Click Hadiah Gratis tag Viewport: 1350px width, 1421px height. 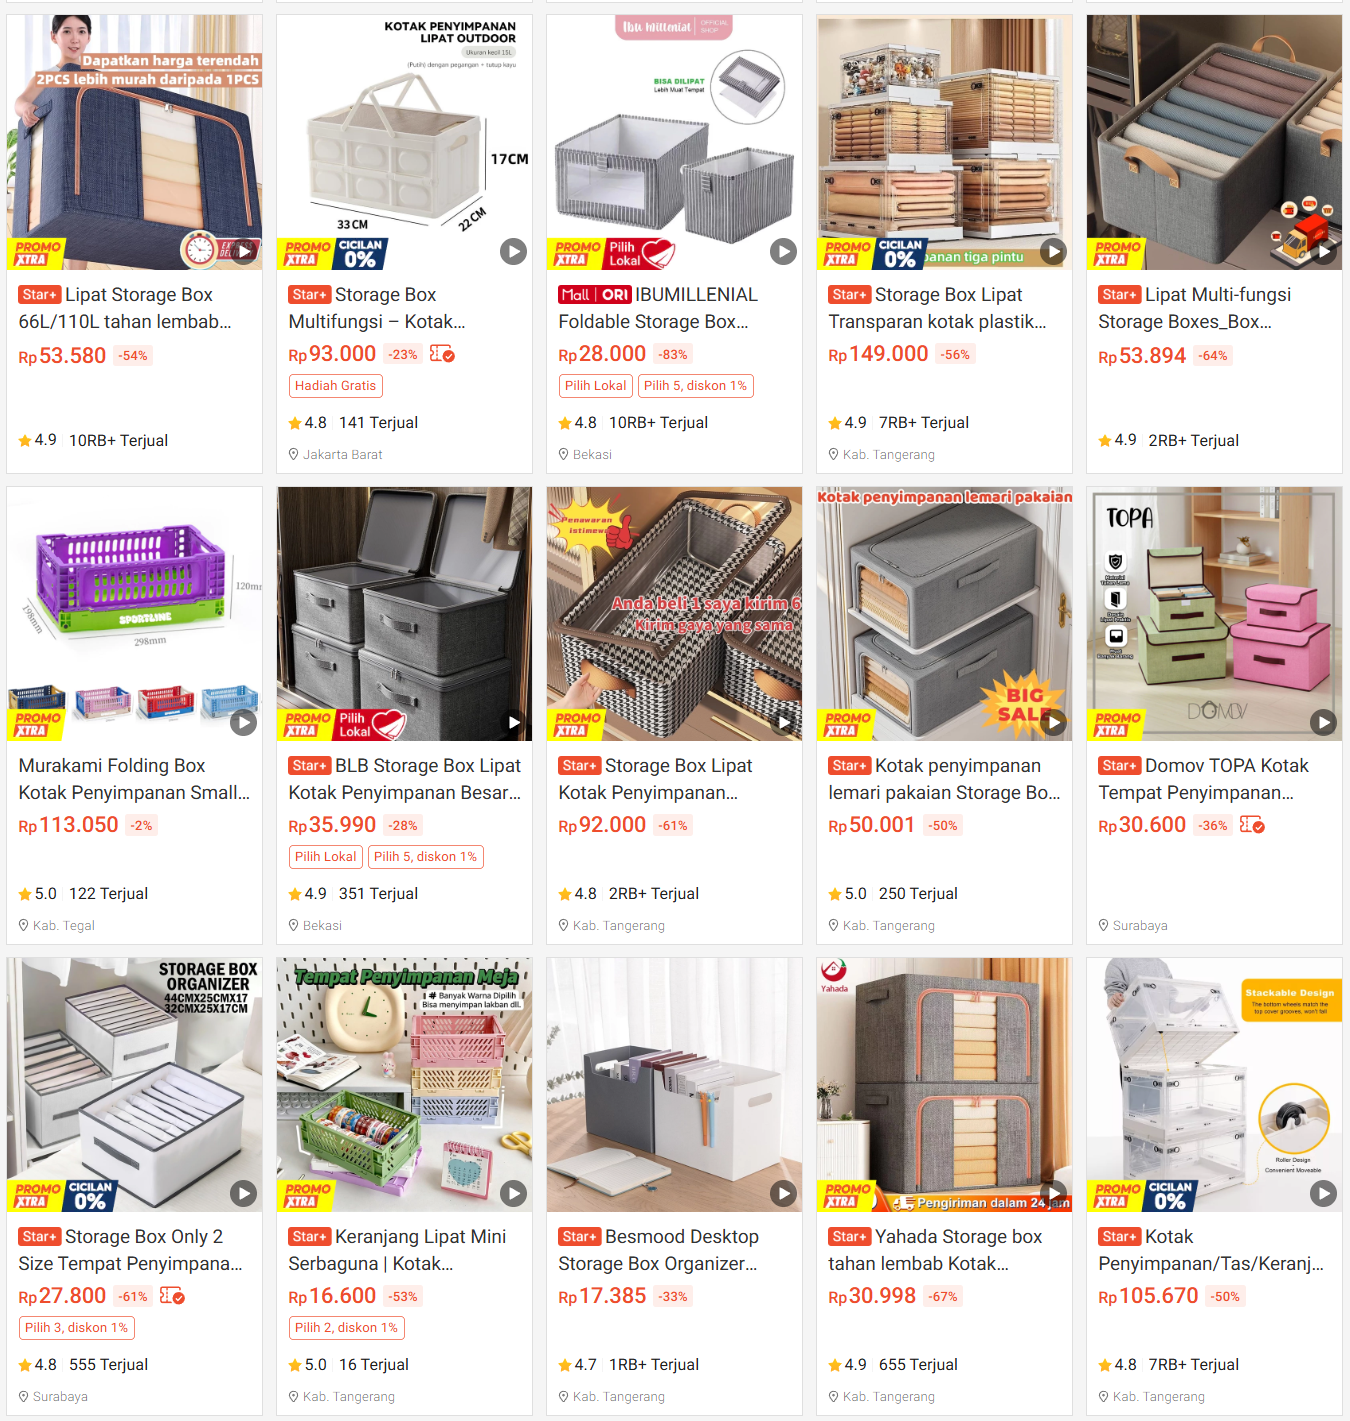click(336, 386)
